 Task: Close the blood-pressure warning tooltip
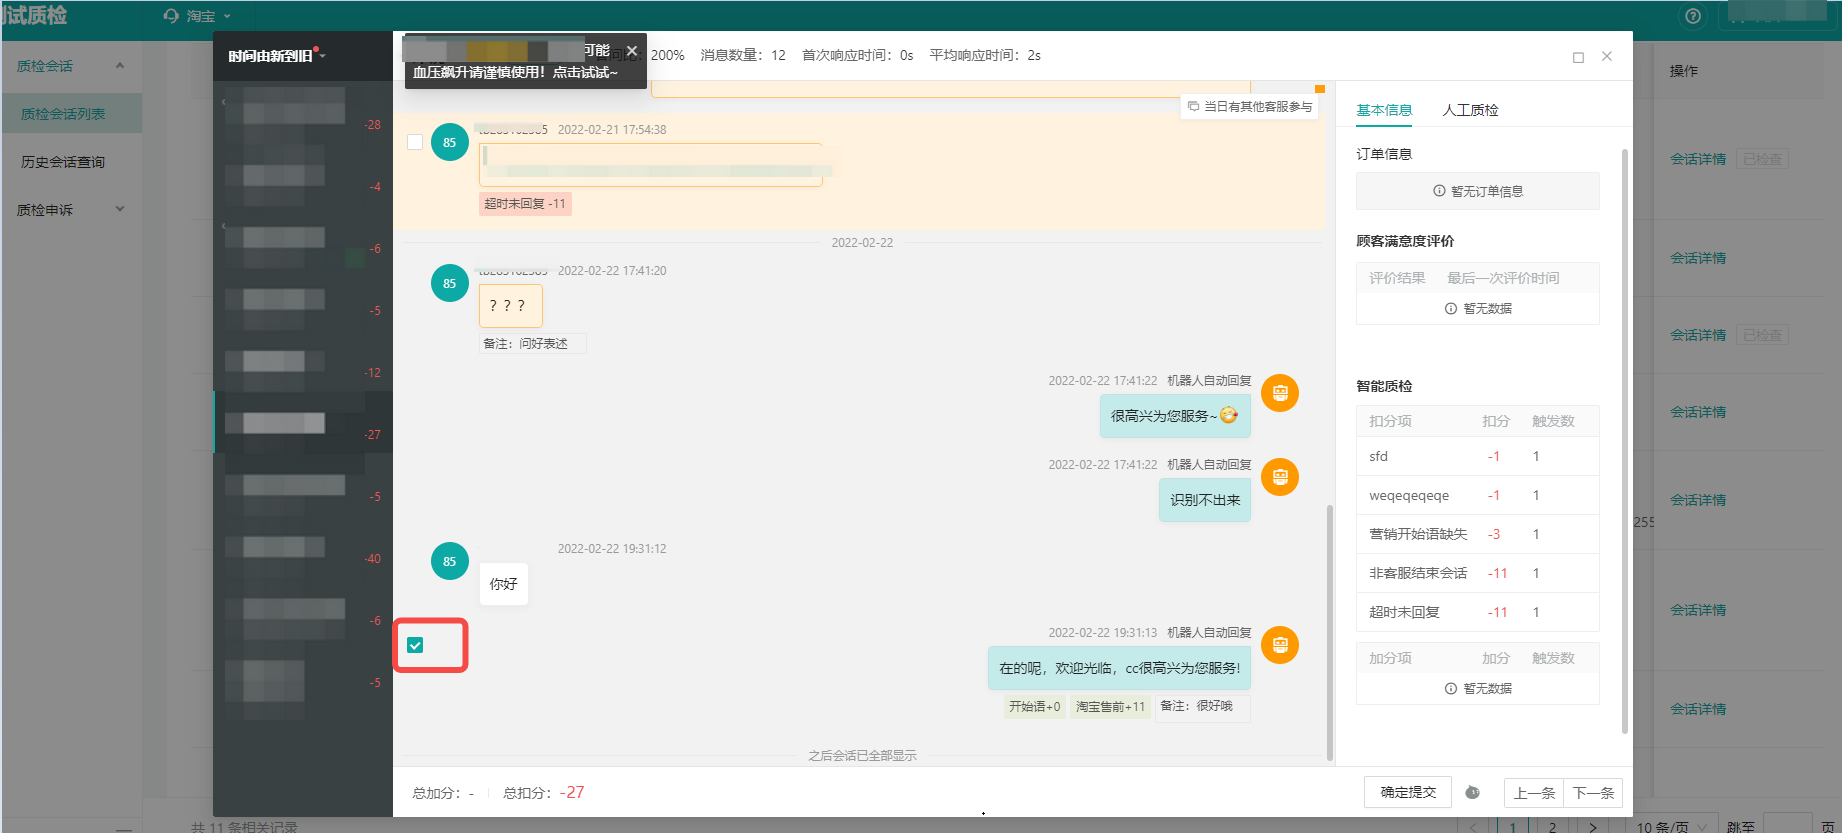632,51
